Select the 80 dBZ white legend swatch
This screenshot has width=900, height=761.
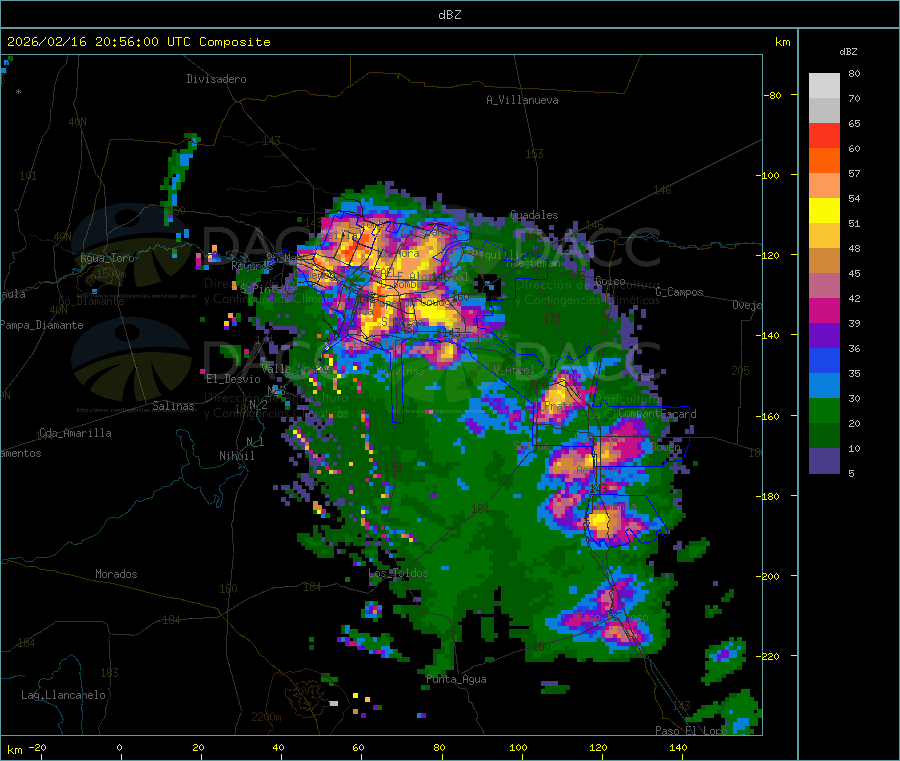click(824, 86)
